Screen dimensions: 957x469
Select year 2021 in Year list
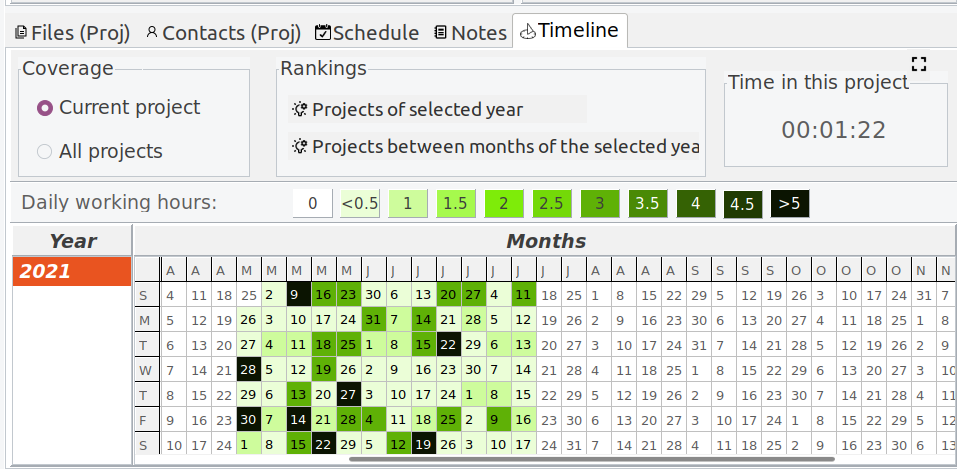coord(72,271)
